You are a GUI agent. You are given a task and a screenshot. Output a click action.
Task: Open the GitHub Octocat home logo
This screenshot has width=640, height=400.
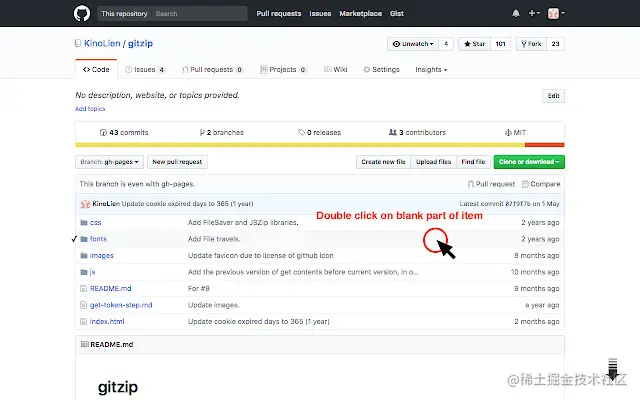82,13
